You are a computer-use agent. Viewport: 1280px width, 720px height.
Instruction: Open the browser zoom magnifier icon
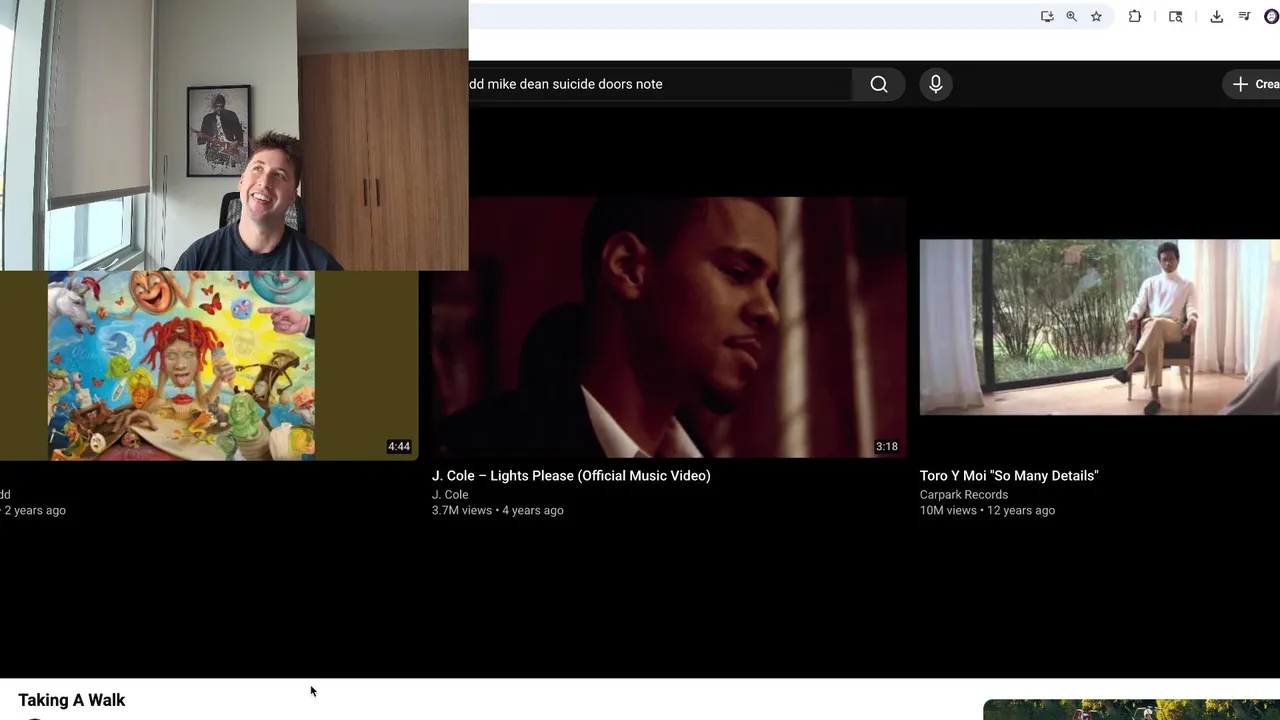pyautogui.click(x=1071, y=16)
